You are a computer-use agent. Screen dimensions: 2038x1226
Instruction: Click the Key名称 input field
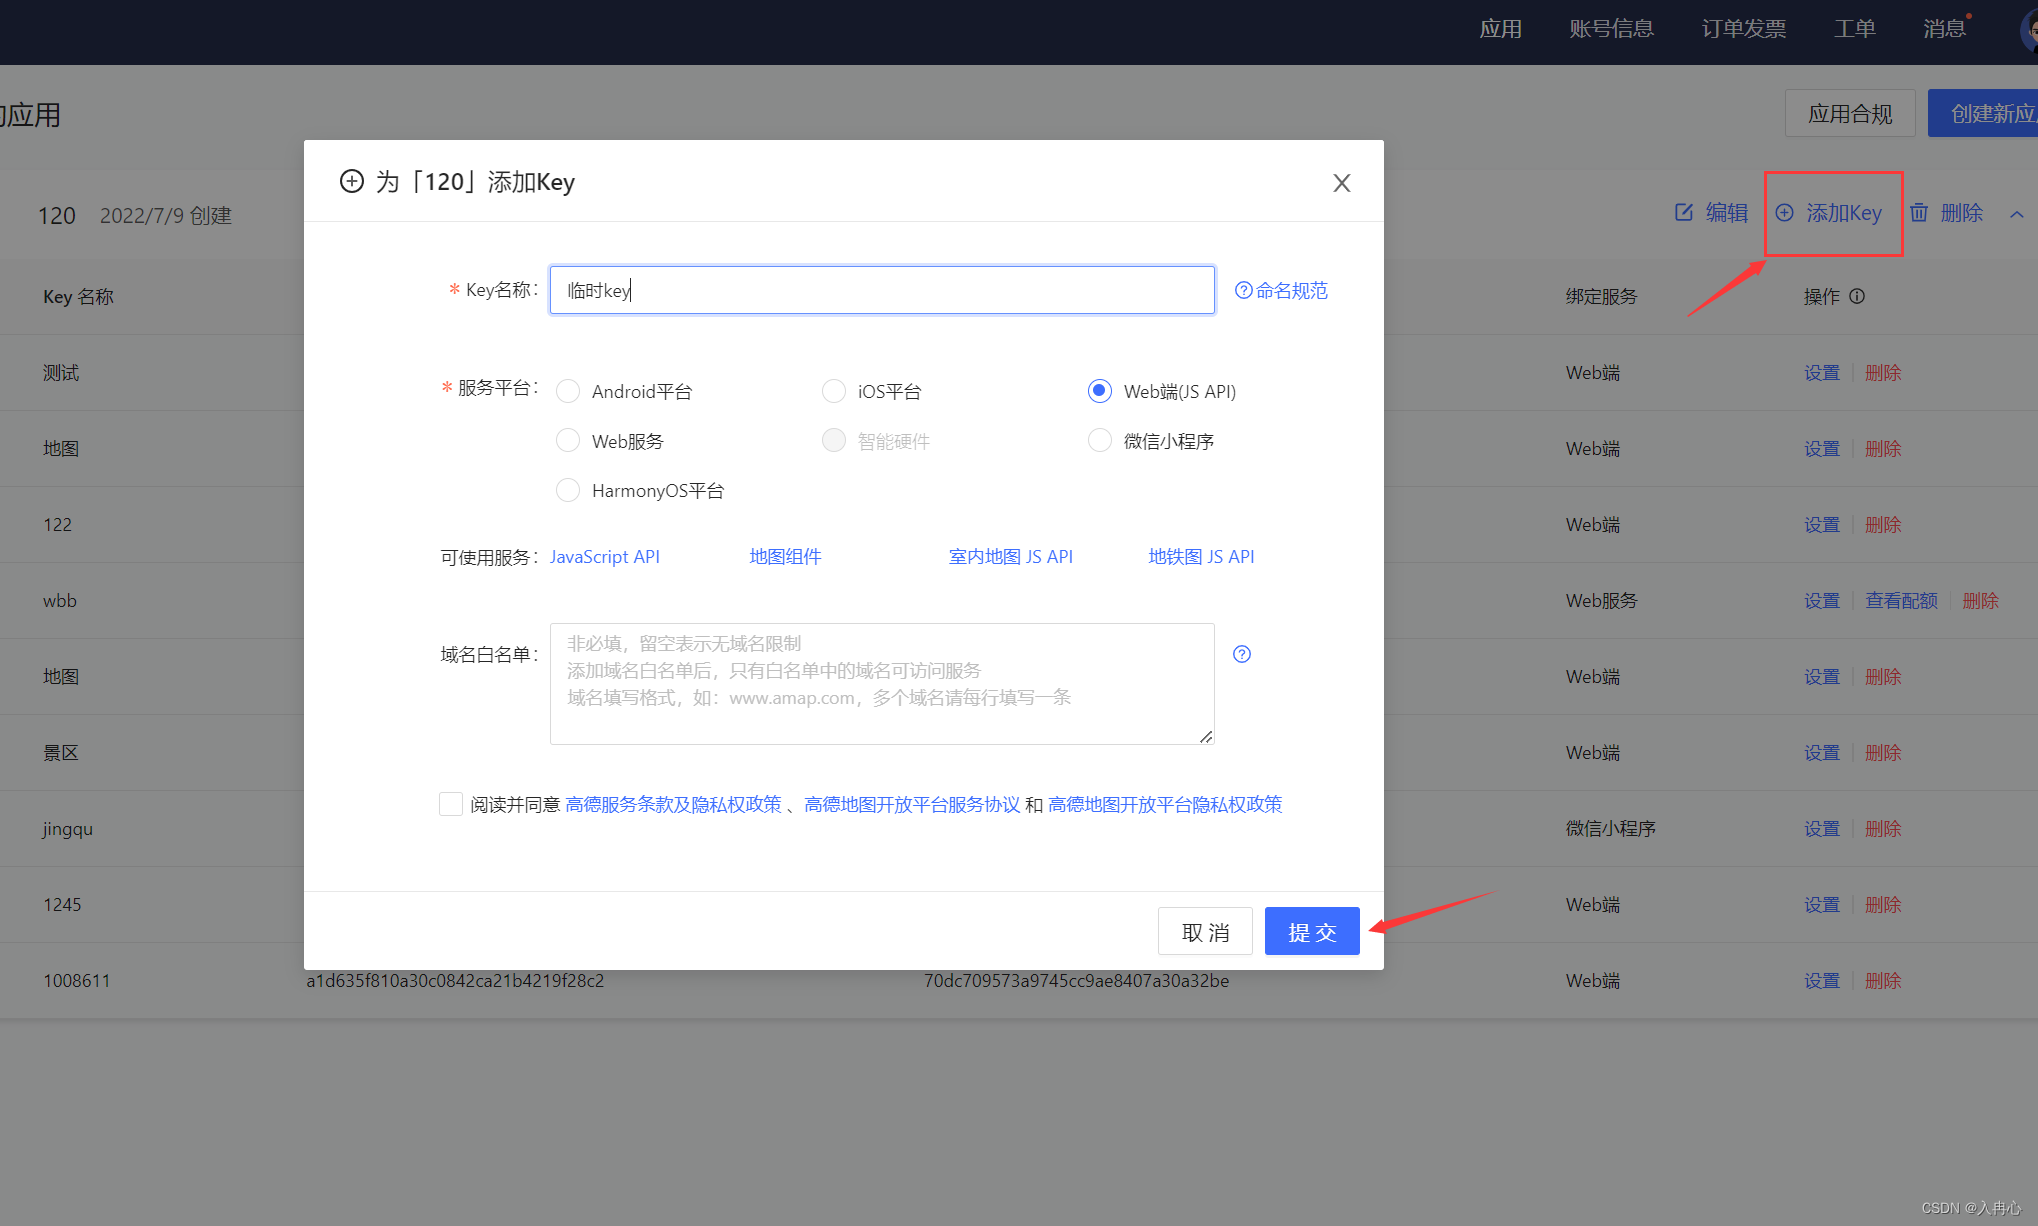[881, 290]
